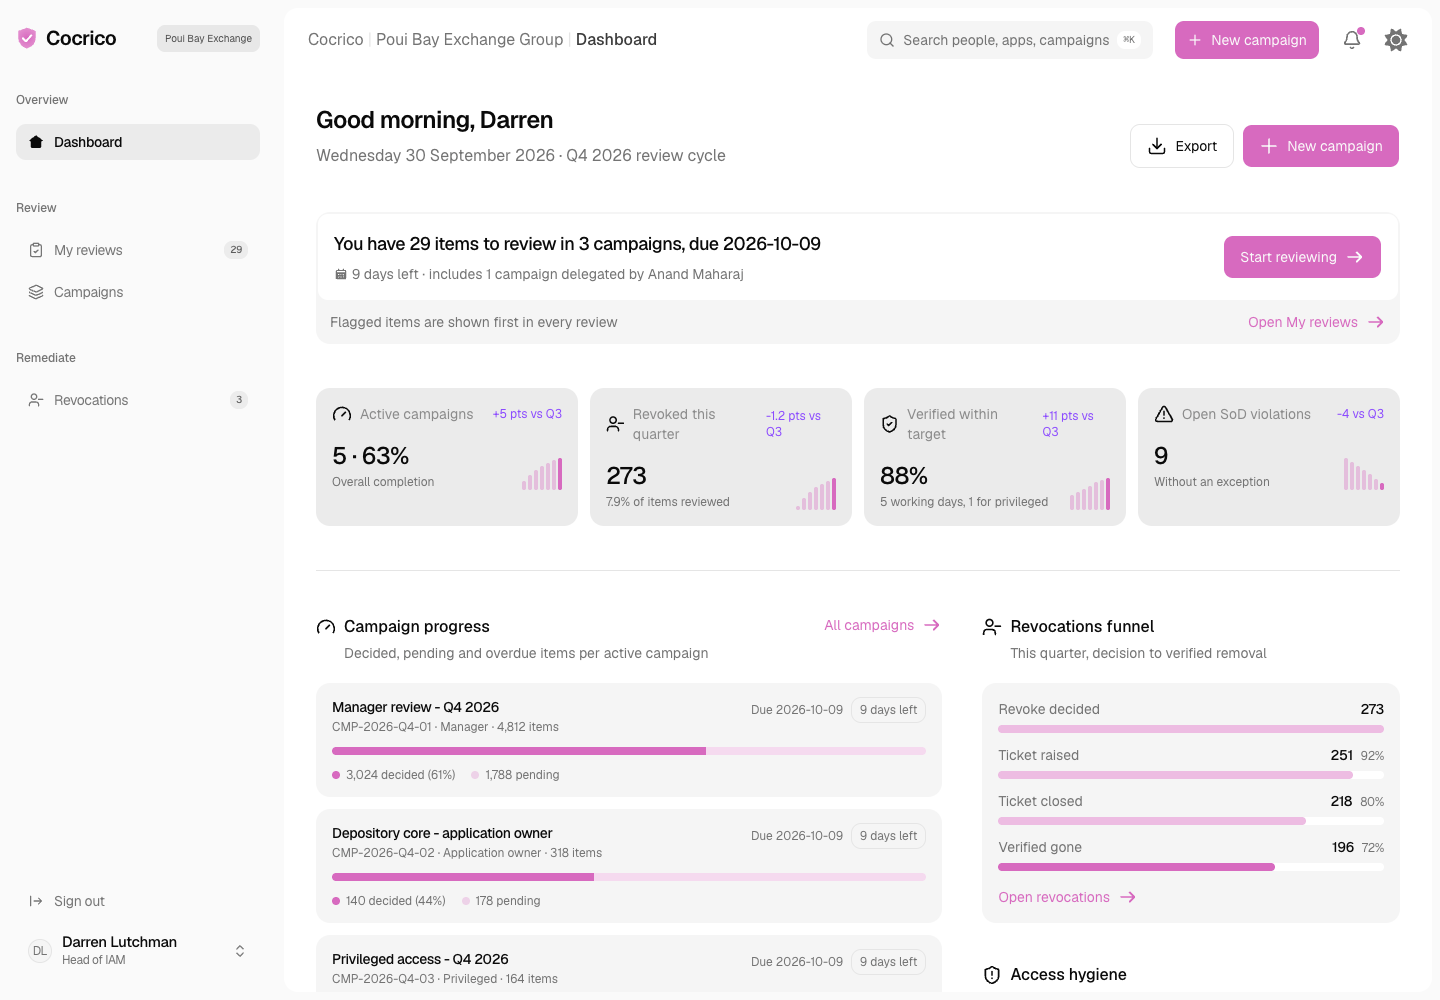
Task: Click '1,788 pending' legend text
Action: point(522,775)
